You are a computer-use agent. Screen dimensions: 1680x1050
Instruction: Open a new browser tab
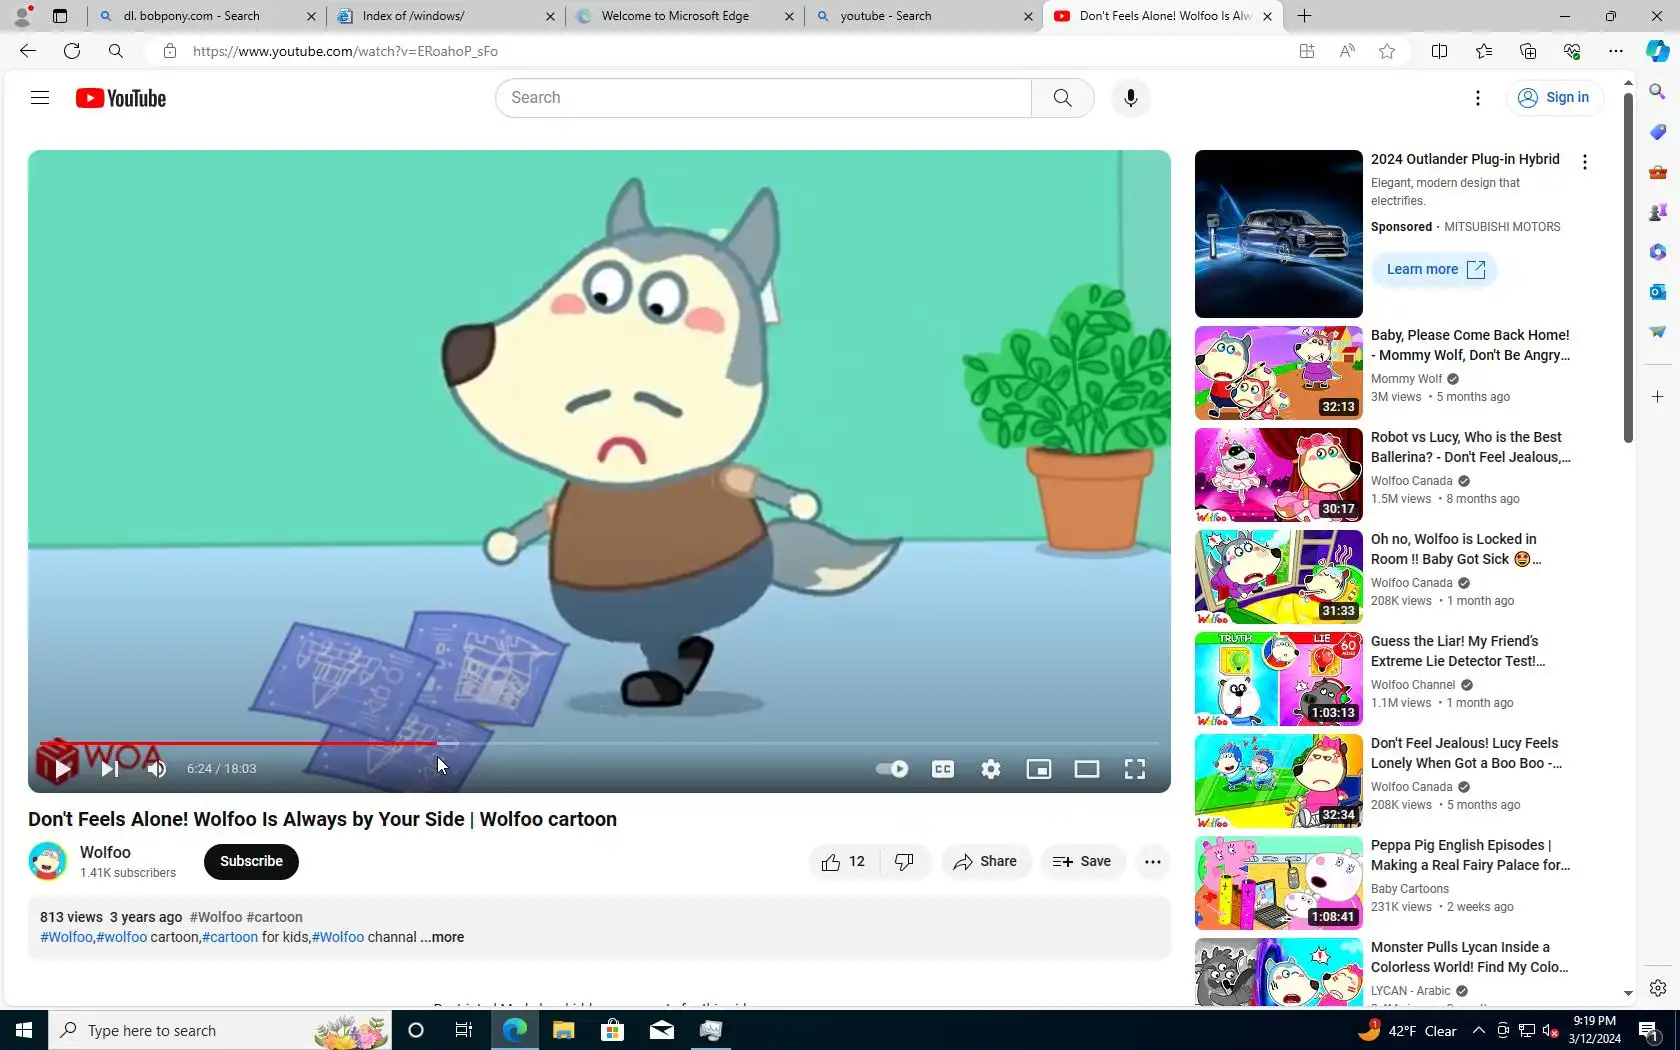[1305, 16]
